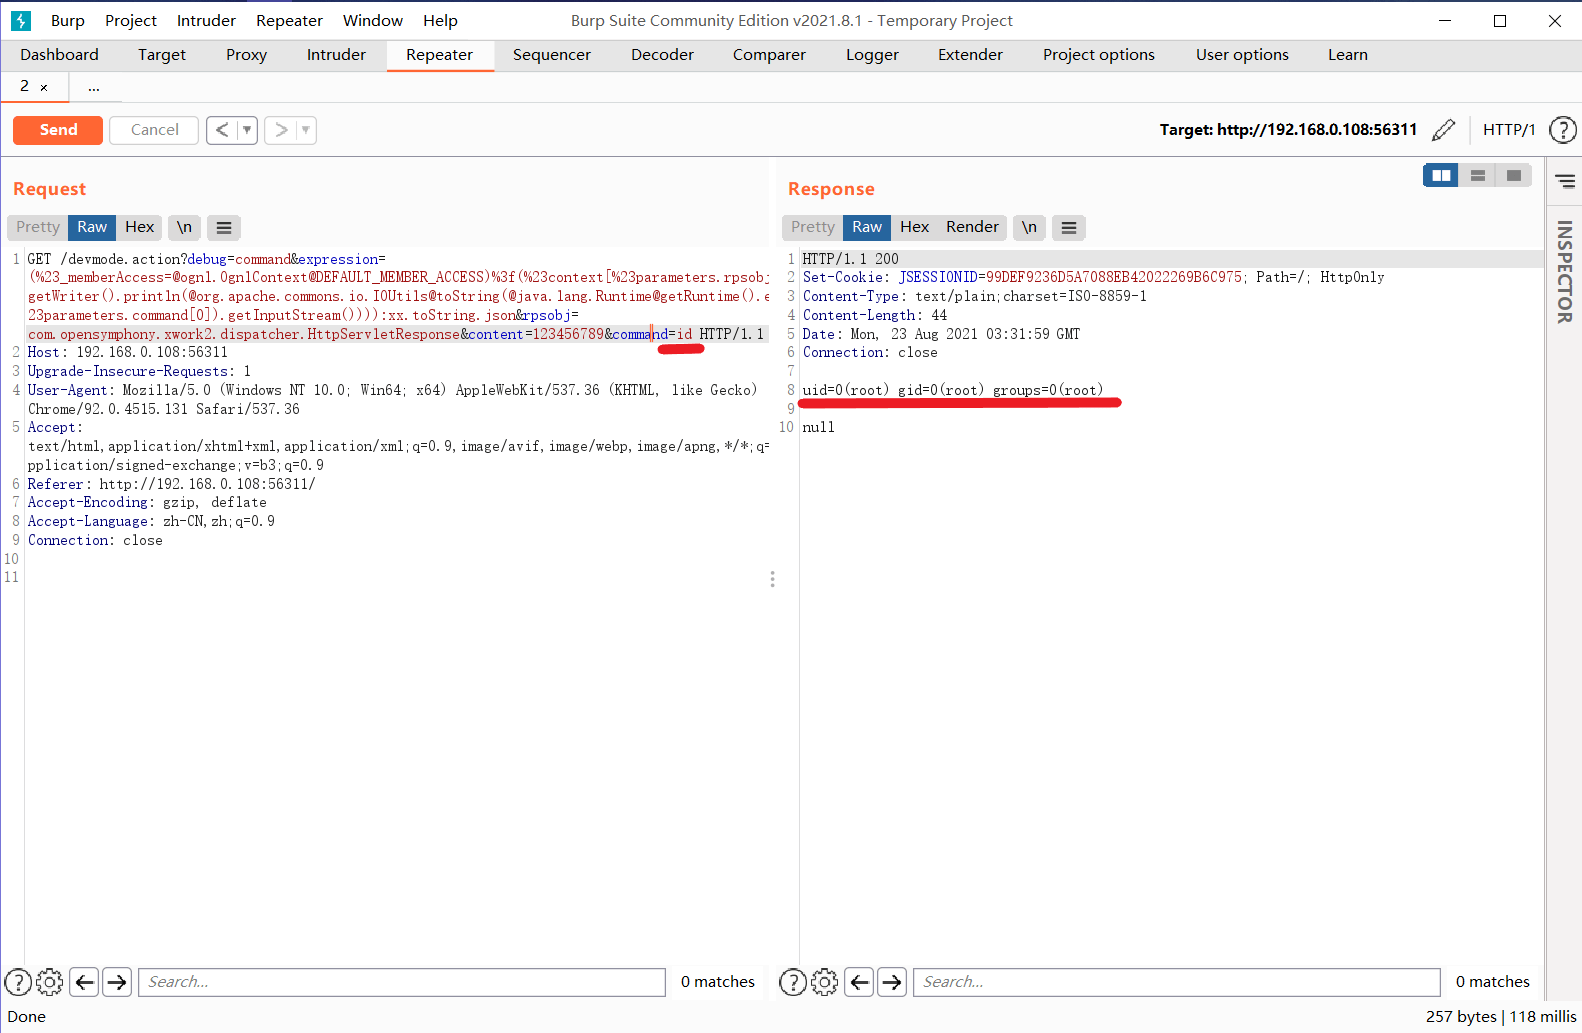The image size is (1582, 1033).
Task: Go to previous request history arrow
Action: tap(222, 130)
